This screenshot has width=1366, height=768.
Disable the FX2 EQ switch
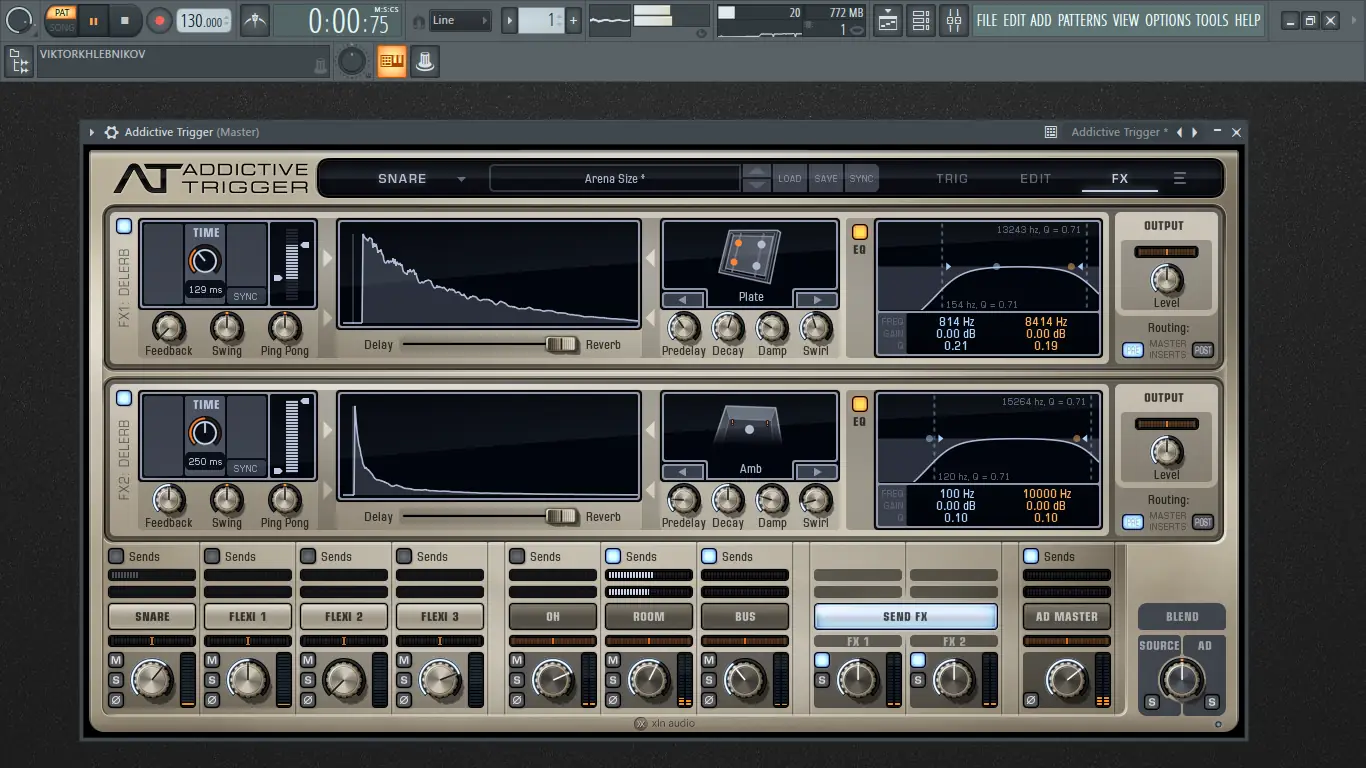859,404
